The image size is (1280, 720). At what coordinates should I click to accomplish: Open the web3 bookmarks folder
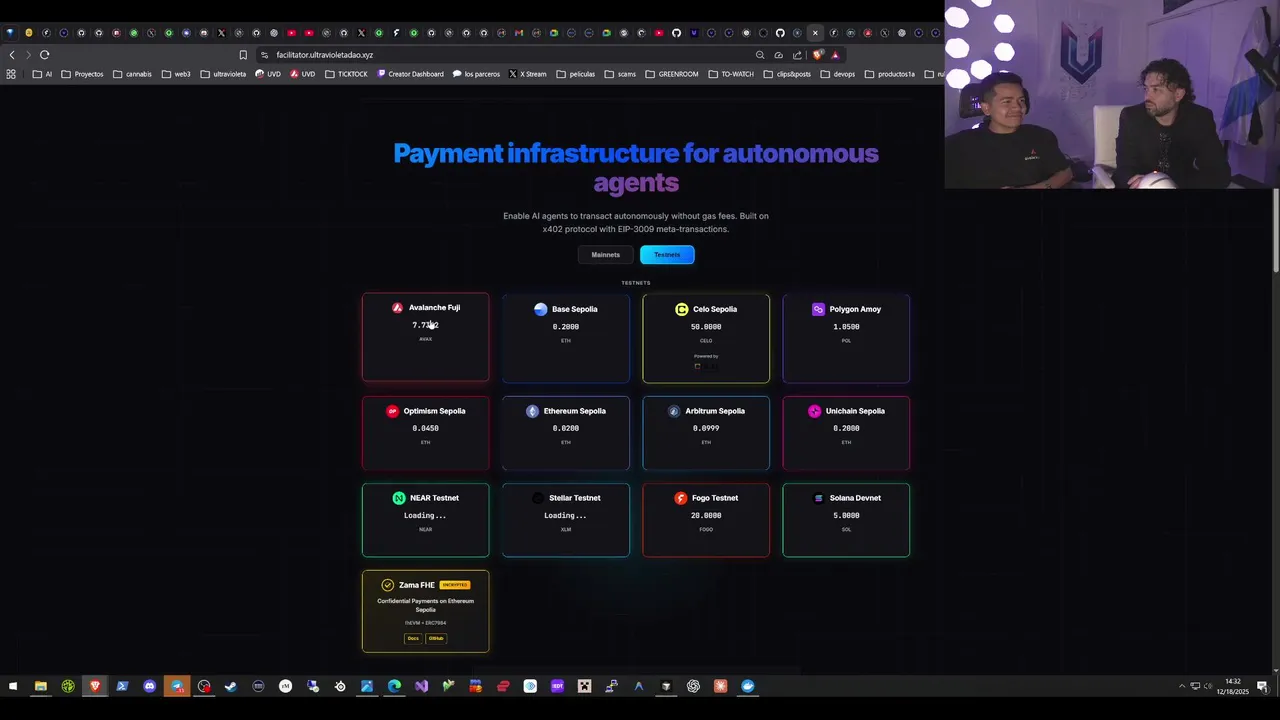pos(175,74)
